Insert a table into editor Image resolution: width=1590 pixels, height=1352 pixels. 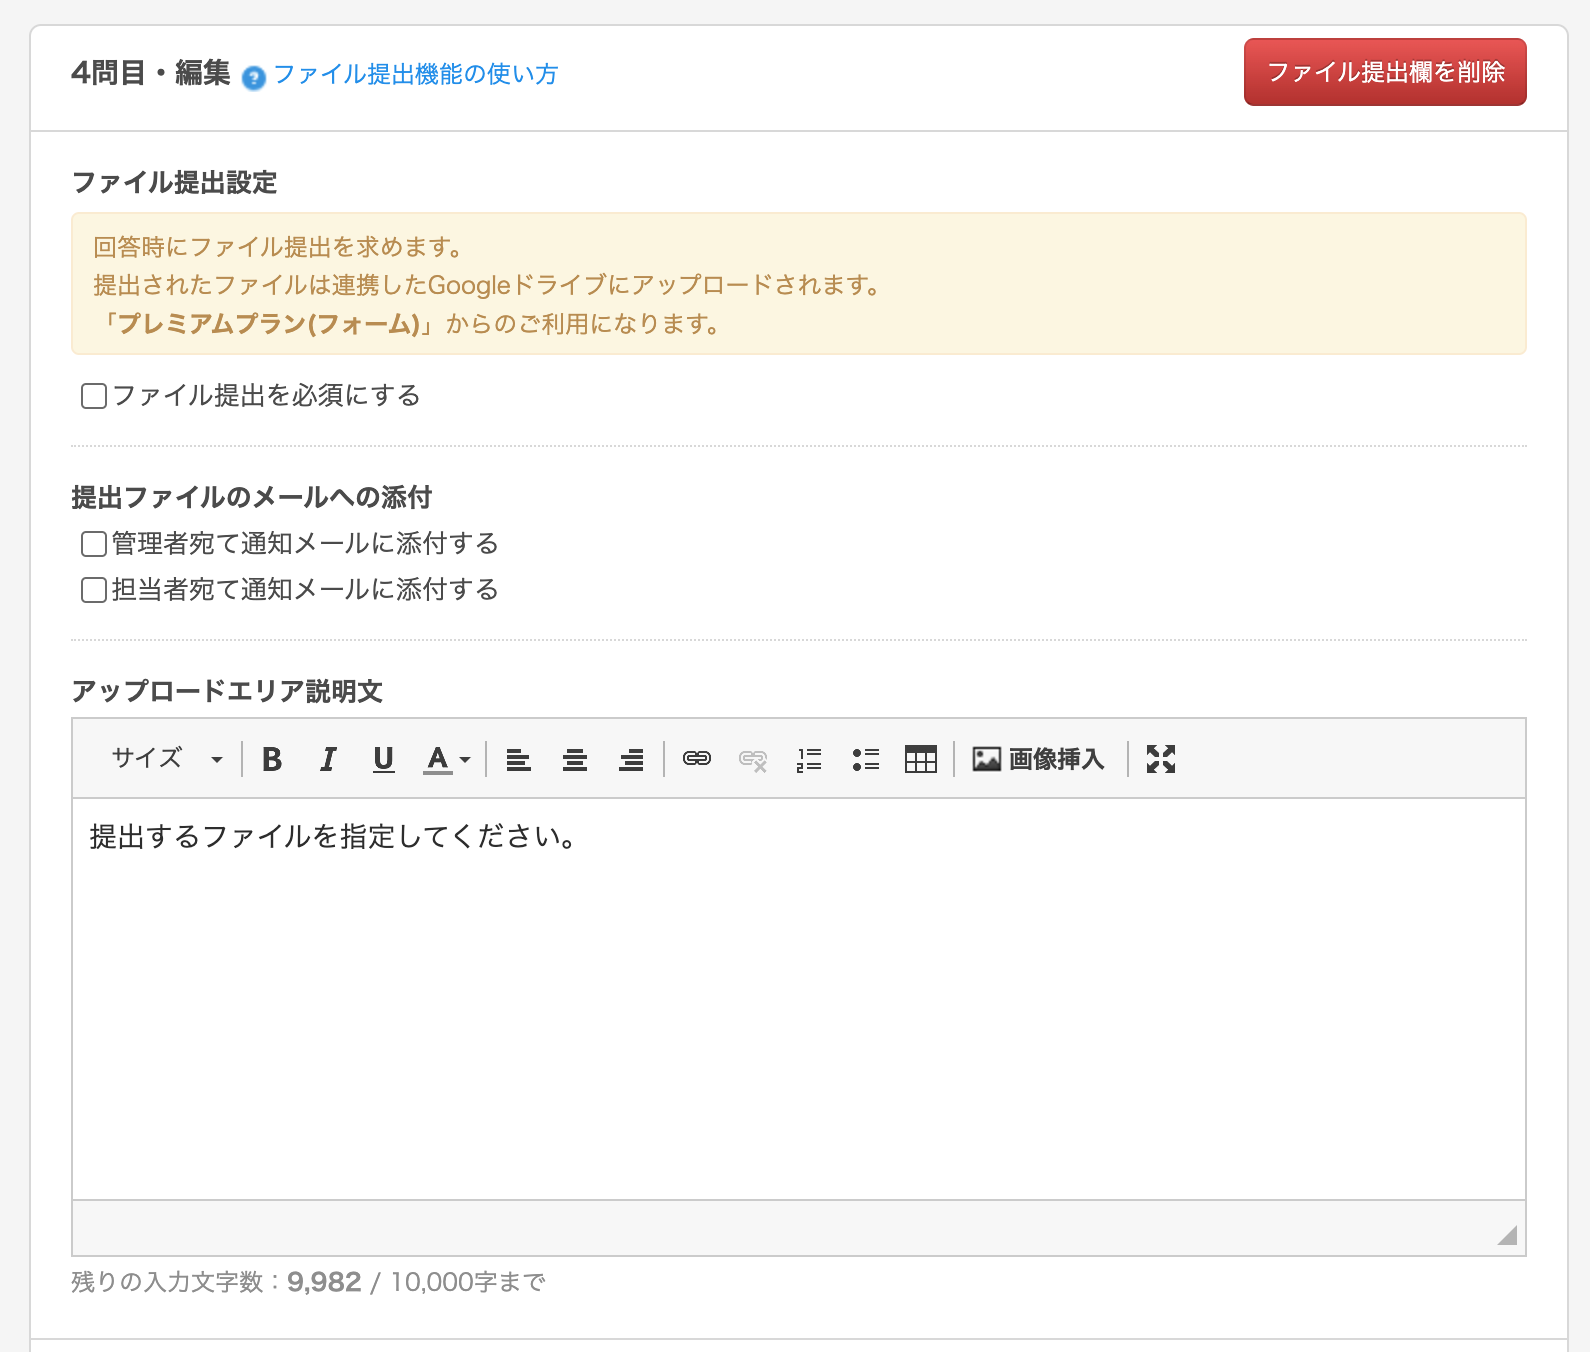(920, 760)
